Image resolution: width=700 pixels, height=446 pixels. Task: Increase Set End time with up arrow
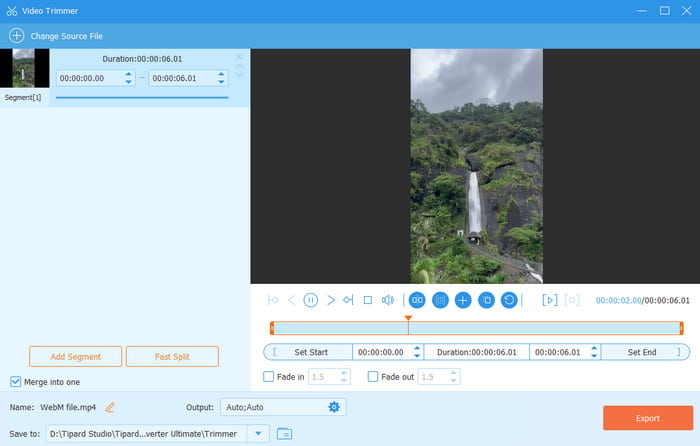(594, 348)
